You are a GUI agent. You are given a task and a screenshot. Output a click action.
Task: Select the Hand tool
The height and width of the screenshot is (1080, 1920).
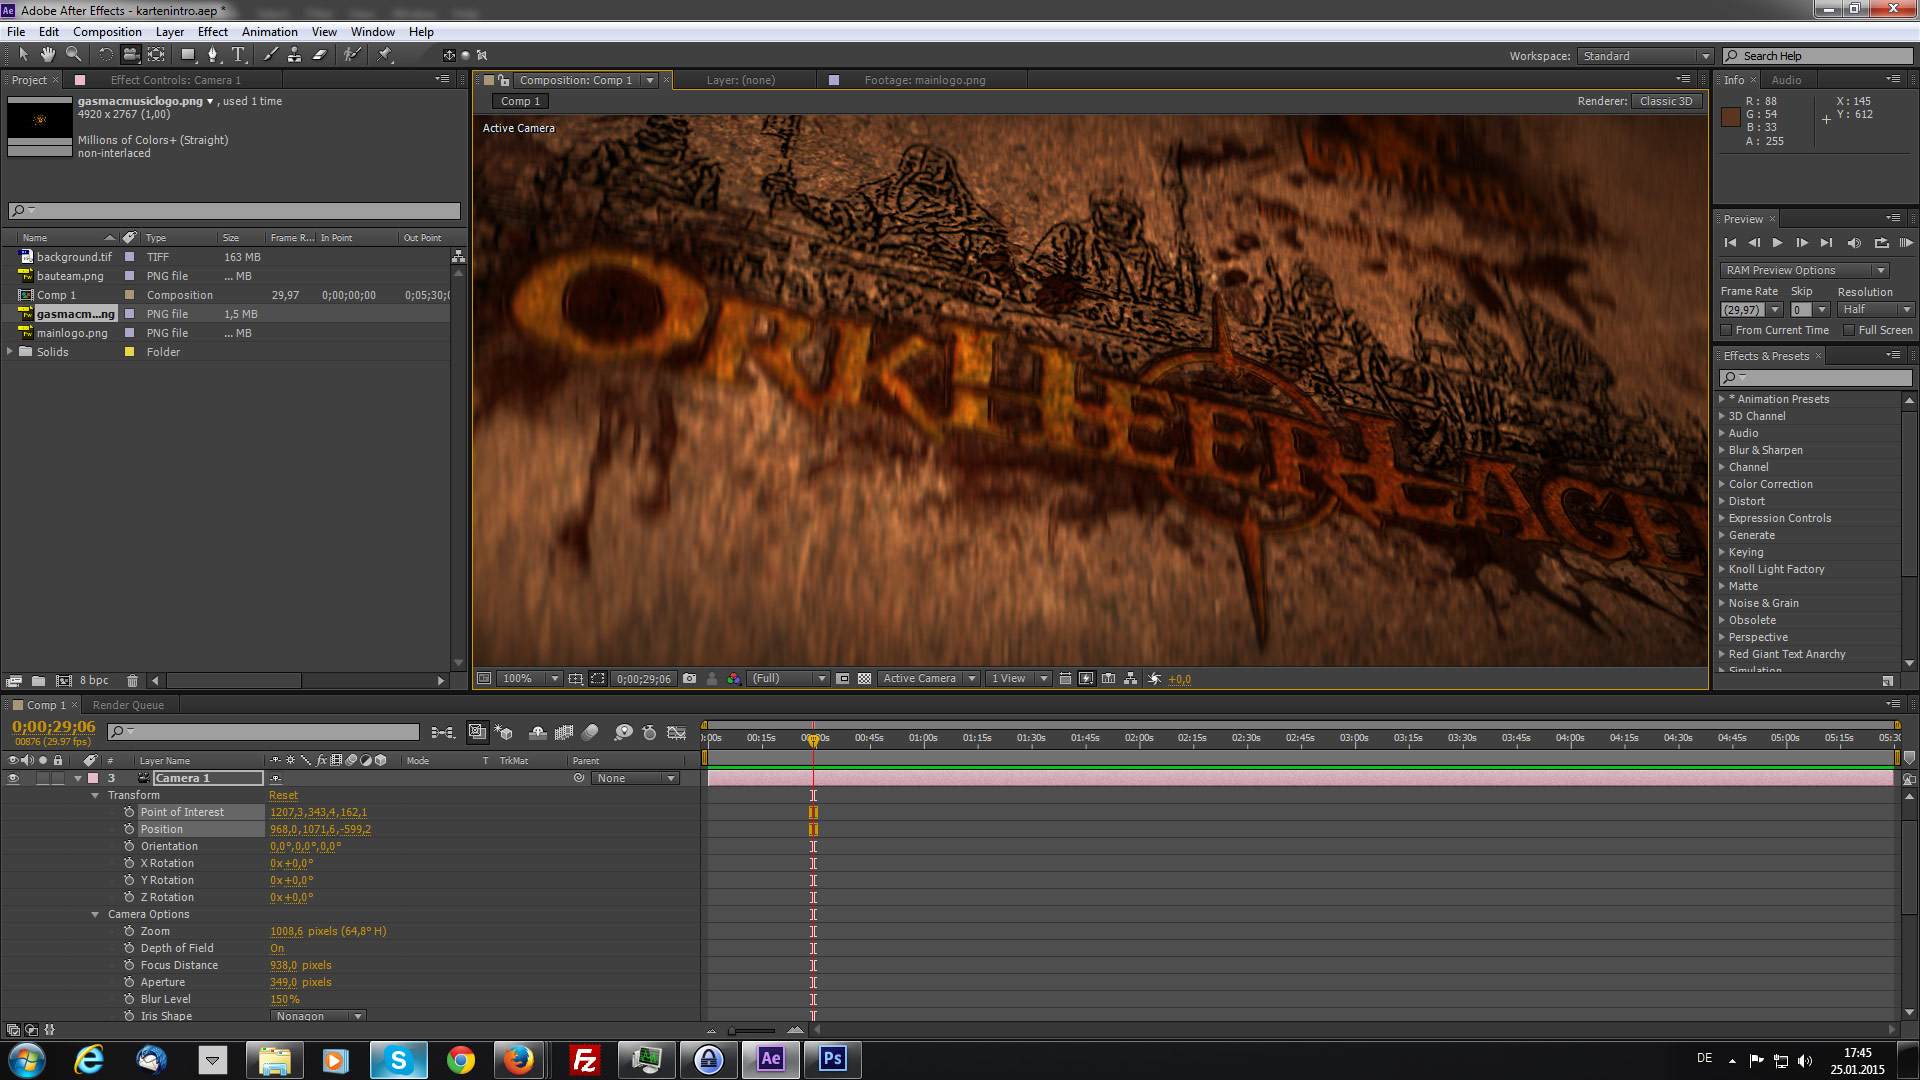47,55
